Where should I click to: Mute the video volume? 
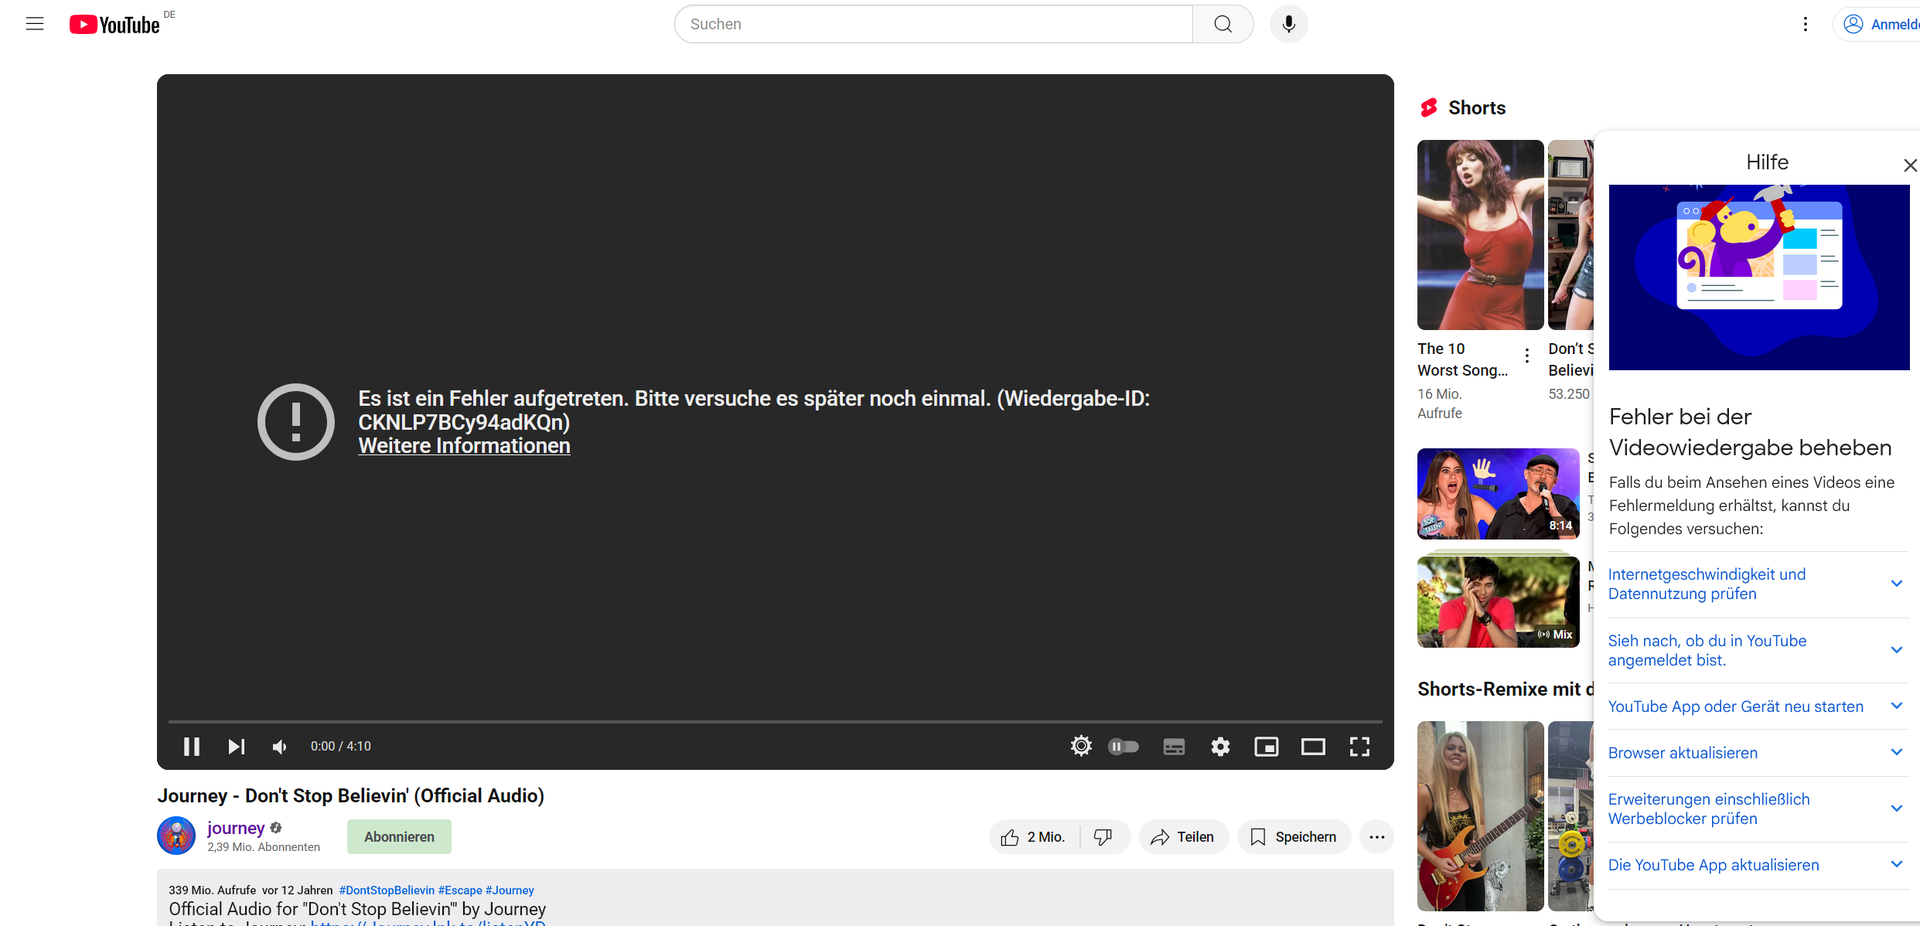click(280, 746)
